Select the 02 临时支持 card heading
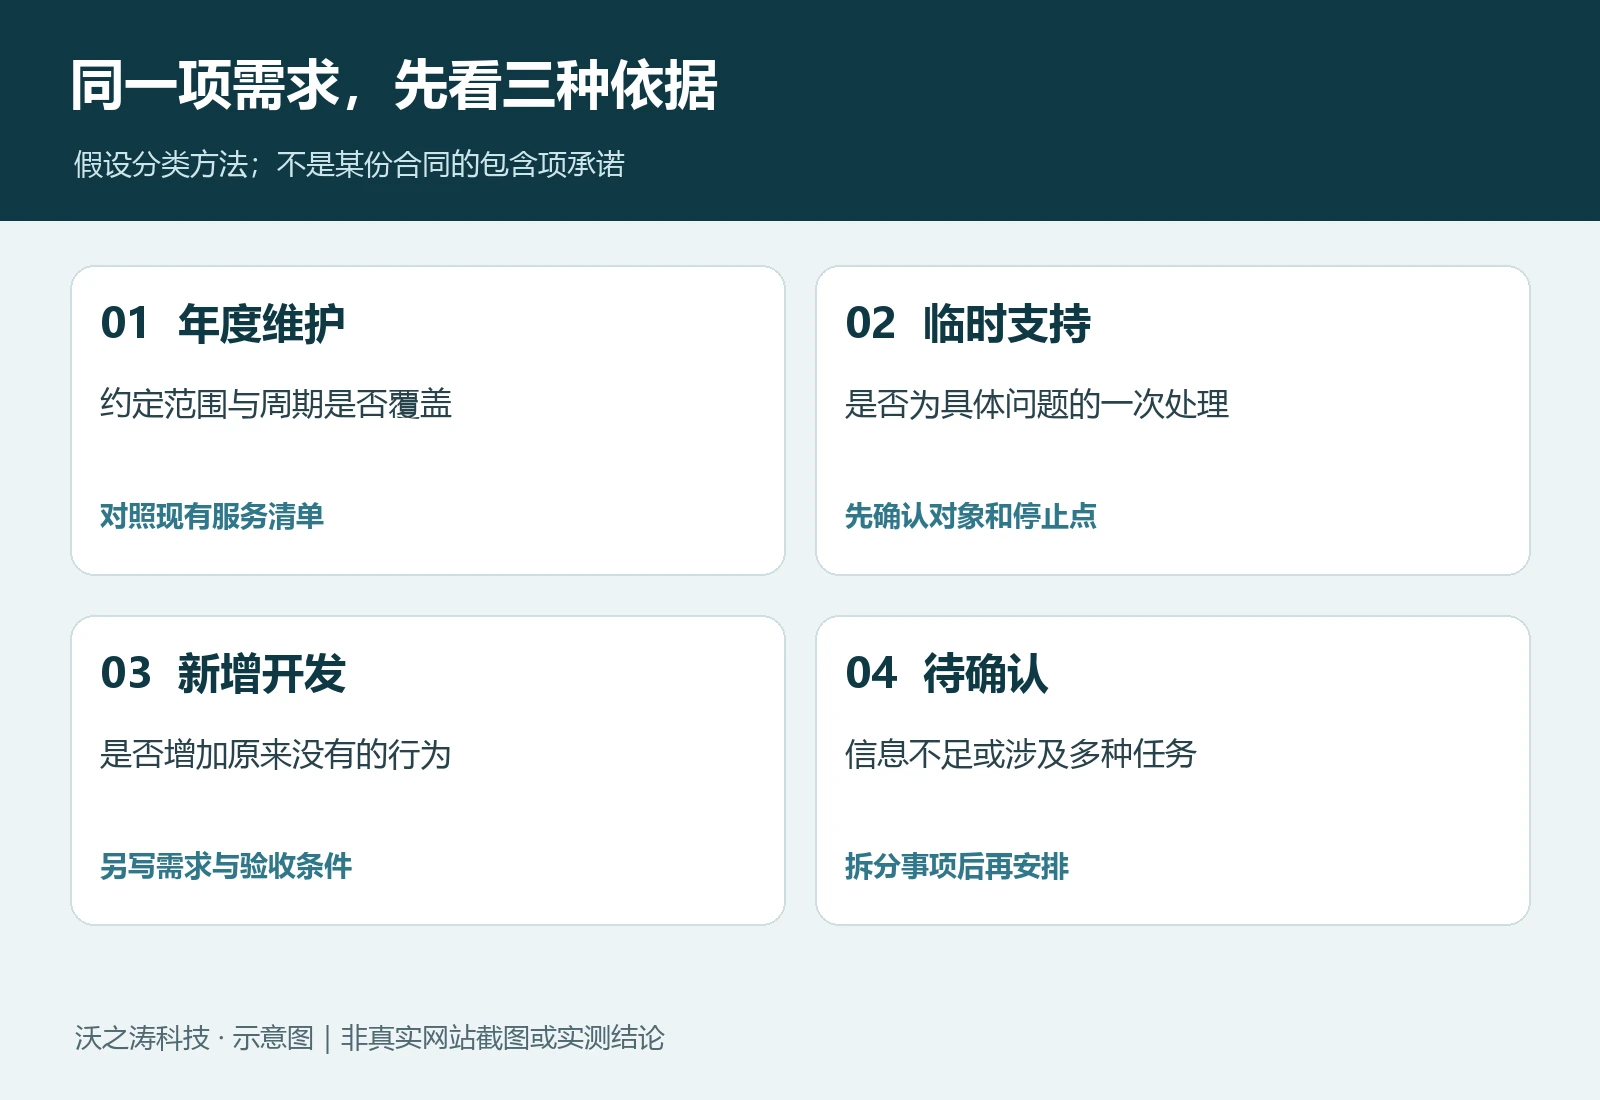Image resolution: width=1600 pixels, height=1100 pixels. [x=968, y=323]
